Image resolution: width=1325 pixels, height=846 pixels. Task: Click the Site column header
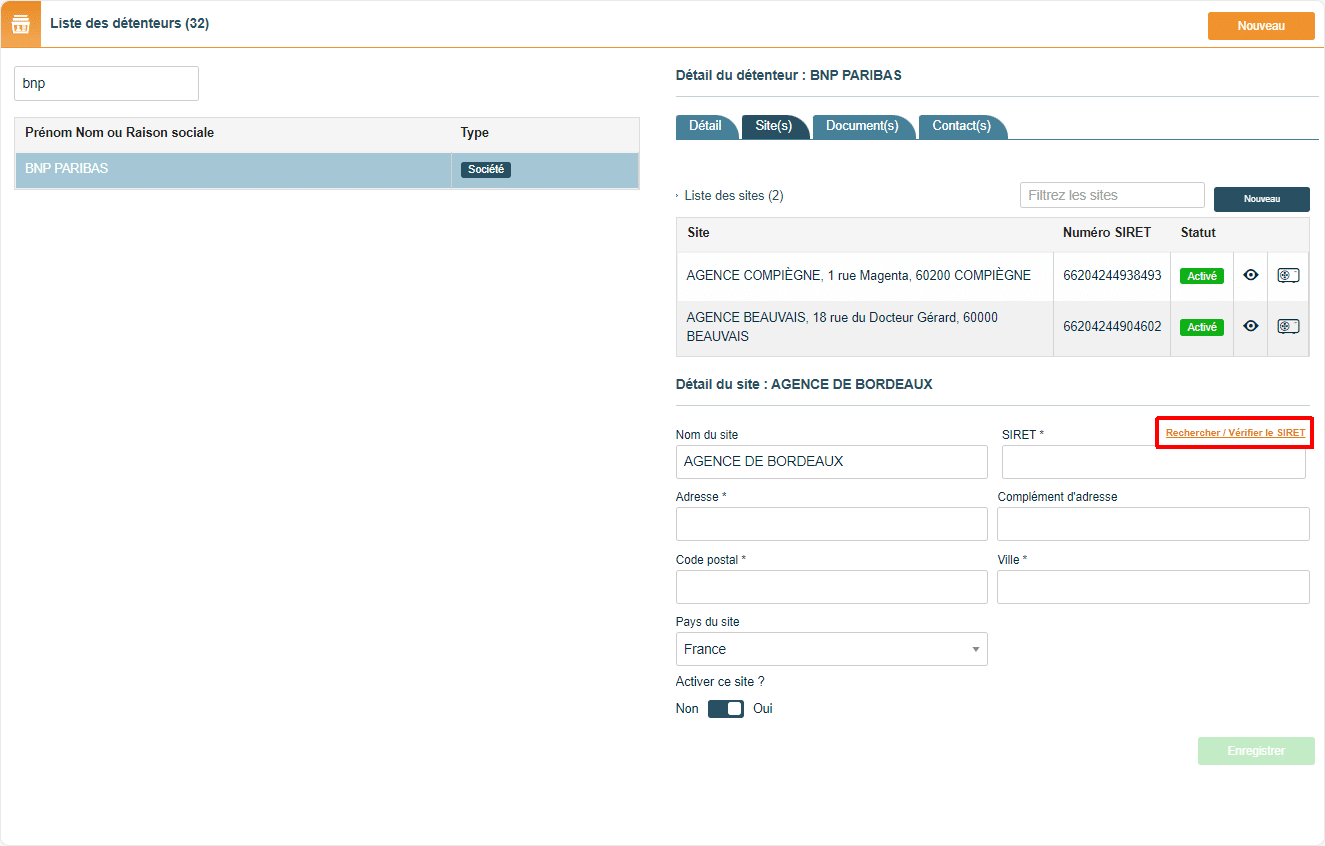click(699, 233)
